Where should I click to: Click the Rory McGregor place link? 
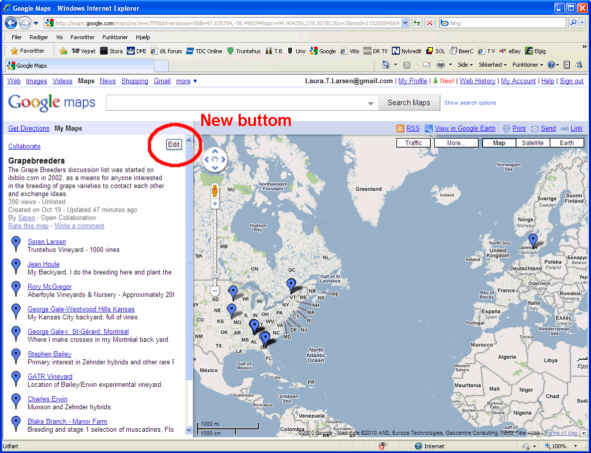click(x=49, y=286)
